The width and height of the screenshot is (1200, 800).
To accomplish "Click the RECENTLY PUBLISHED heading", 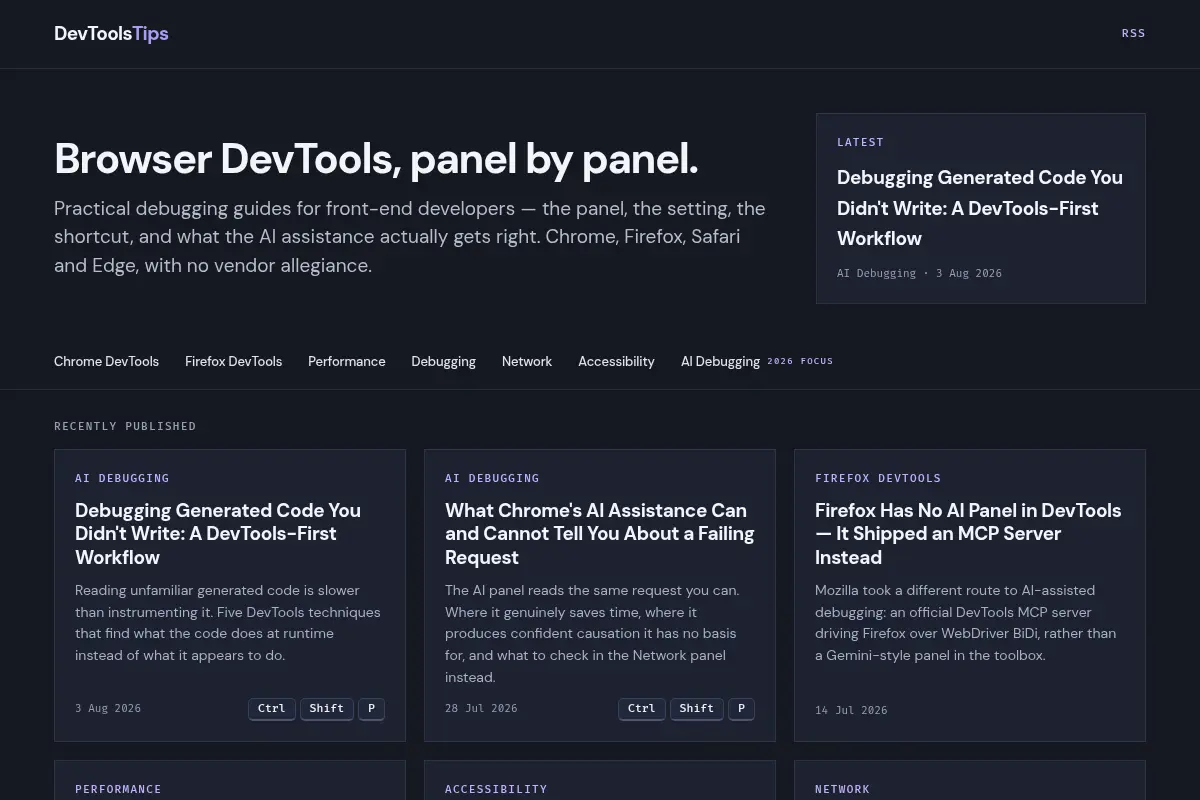I will tap(125, 426).
